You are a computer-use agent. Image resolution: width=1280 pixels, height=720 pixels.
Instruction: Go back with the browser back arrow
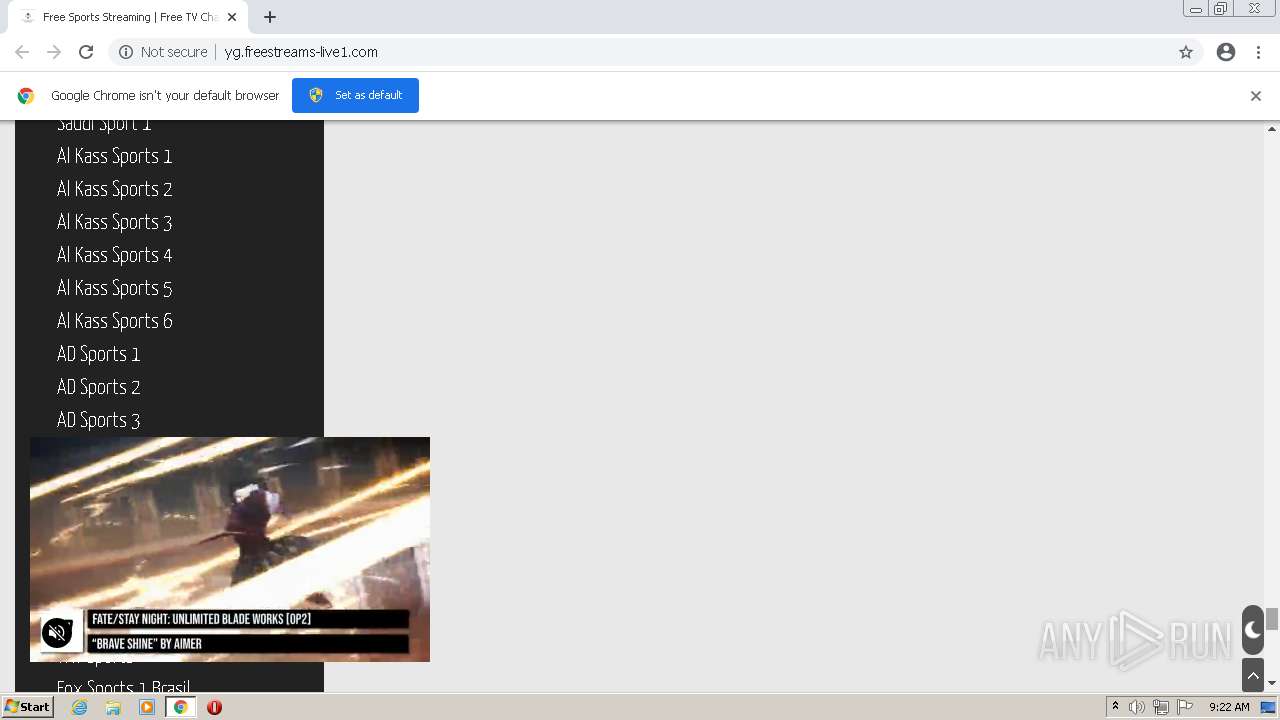click(22, 52)
